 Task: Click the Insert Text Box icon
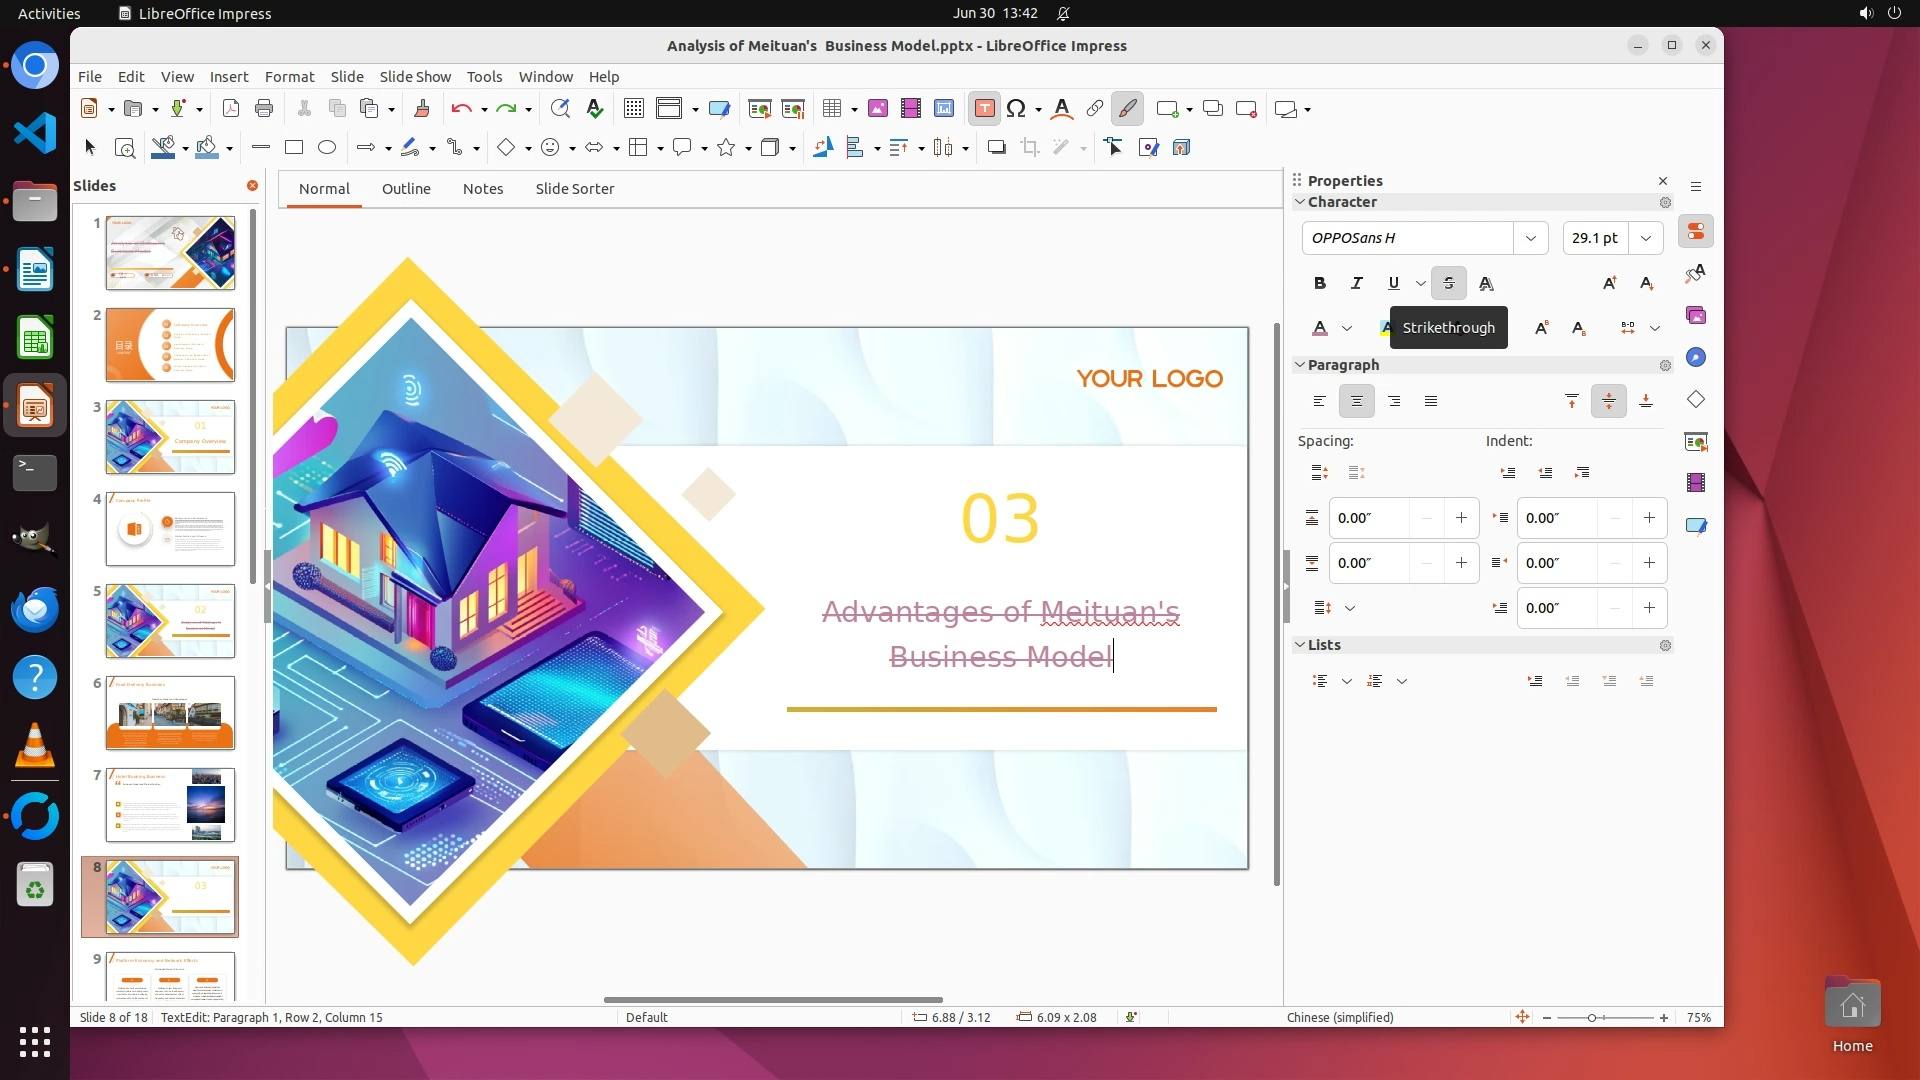coord(984,109)
